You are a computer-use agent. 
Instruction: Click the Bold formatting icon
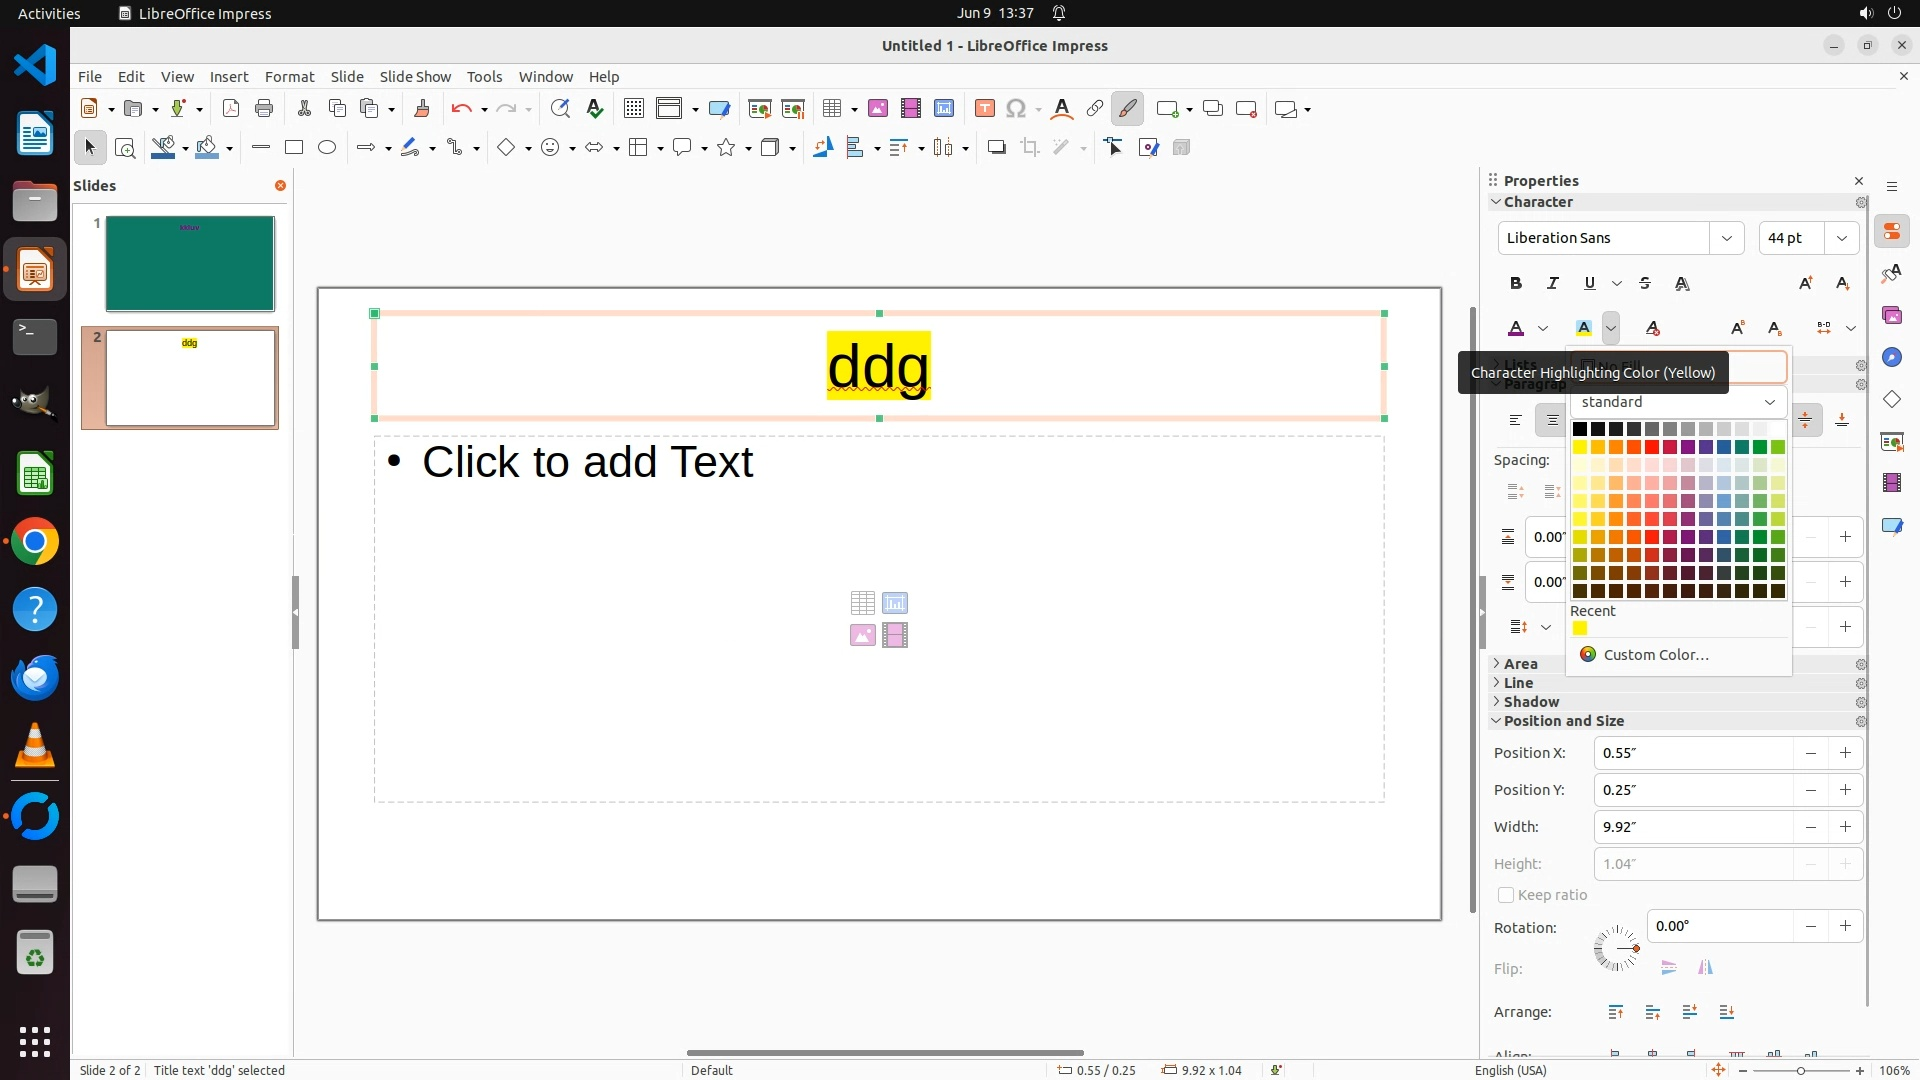pyautogui.click(x=1516, y=284)
